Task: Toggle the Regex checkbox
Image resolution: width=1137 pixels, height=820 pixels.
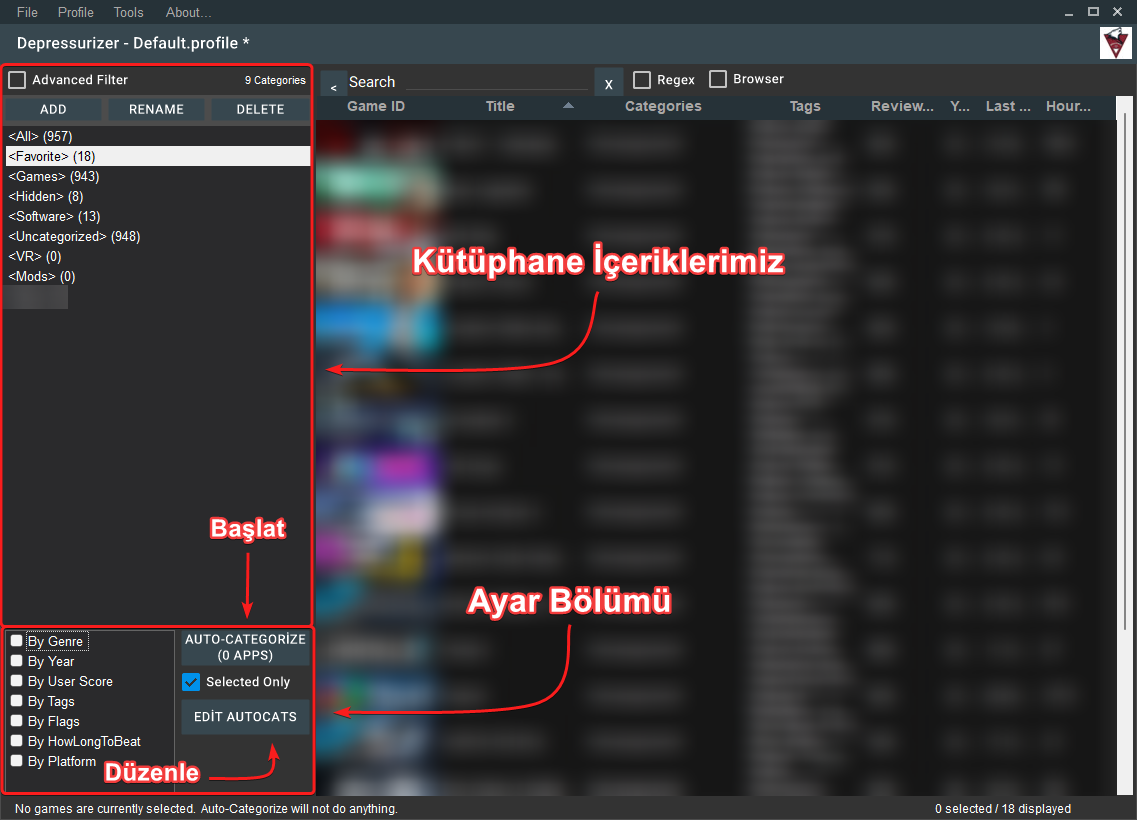Action: [642, 80]
